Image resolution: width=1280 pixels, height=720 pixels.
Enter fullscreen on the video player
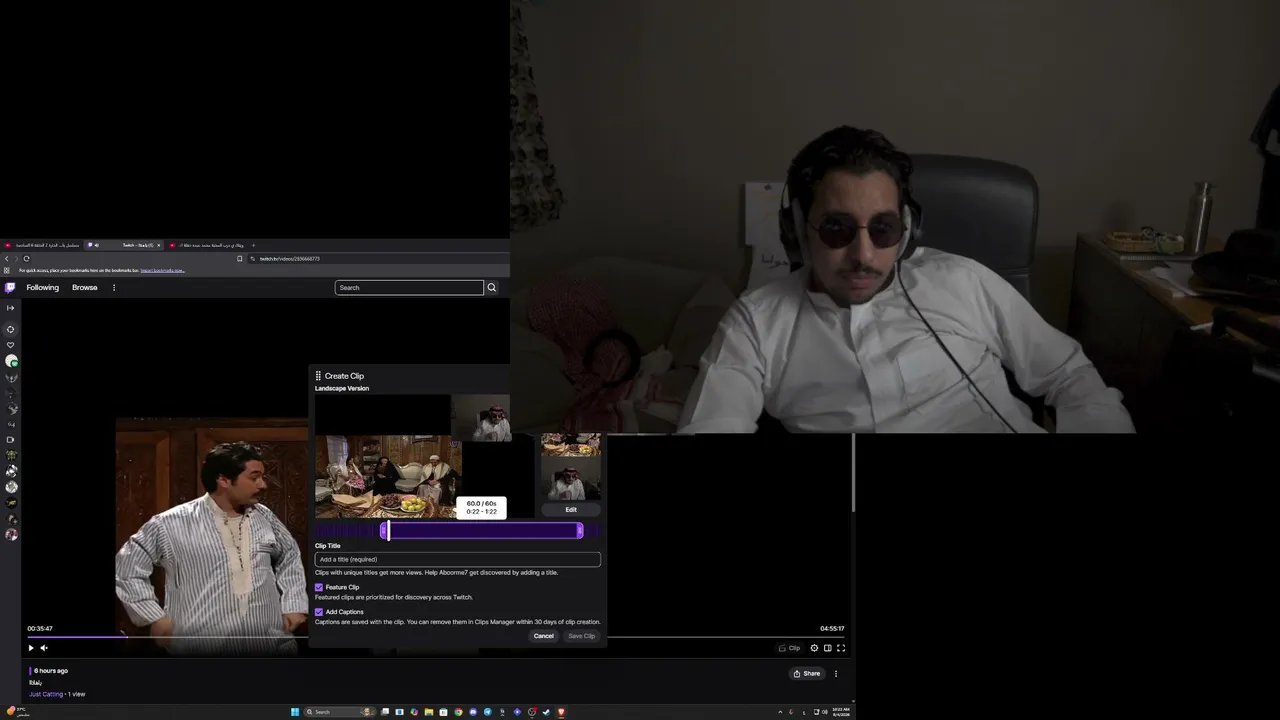(841, 648)
